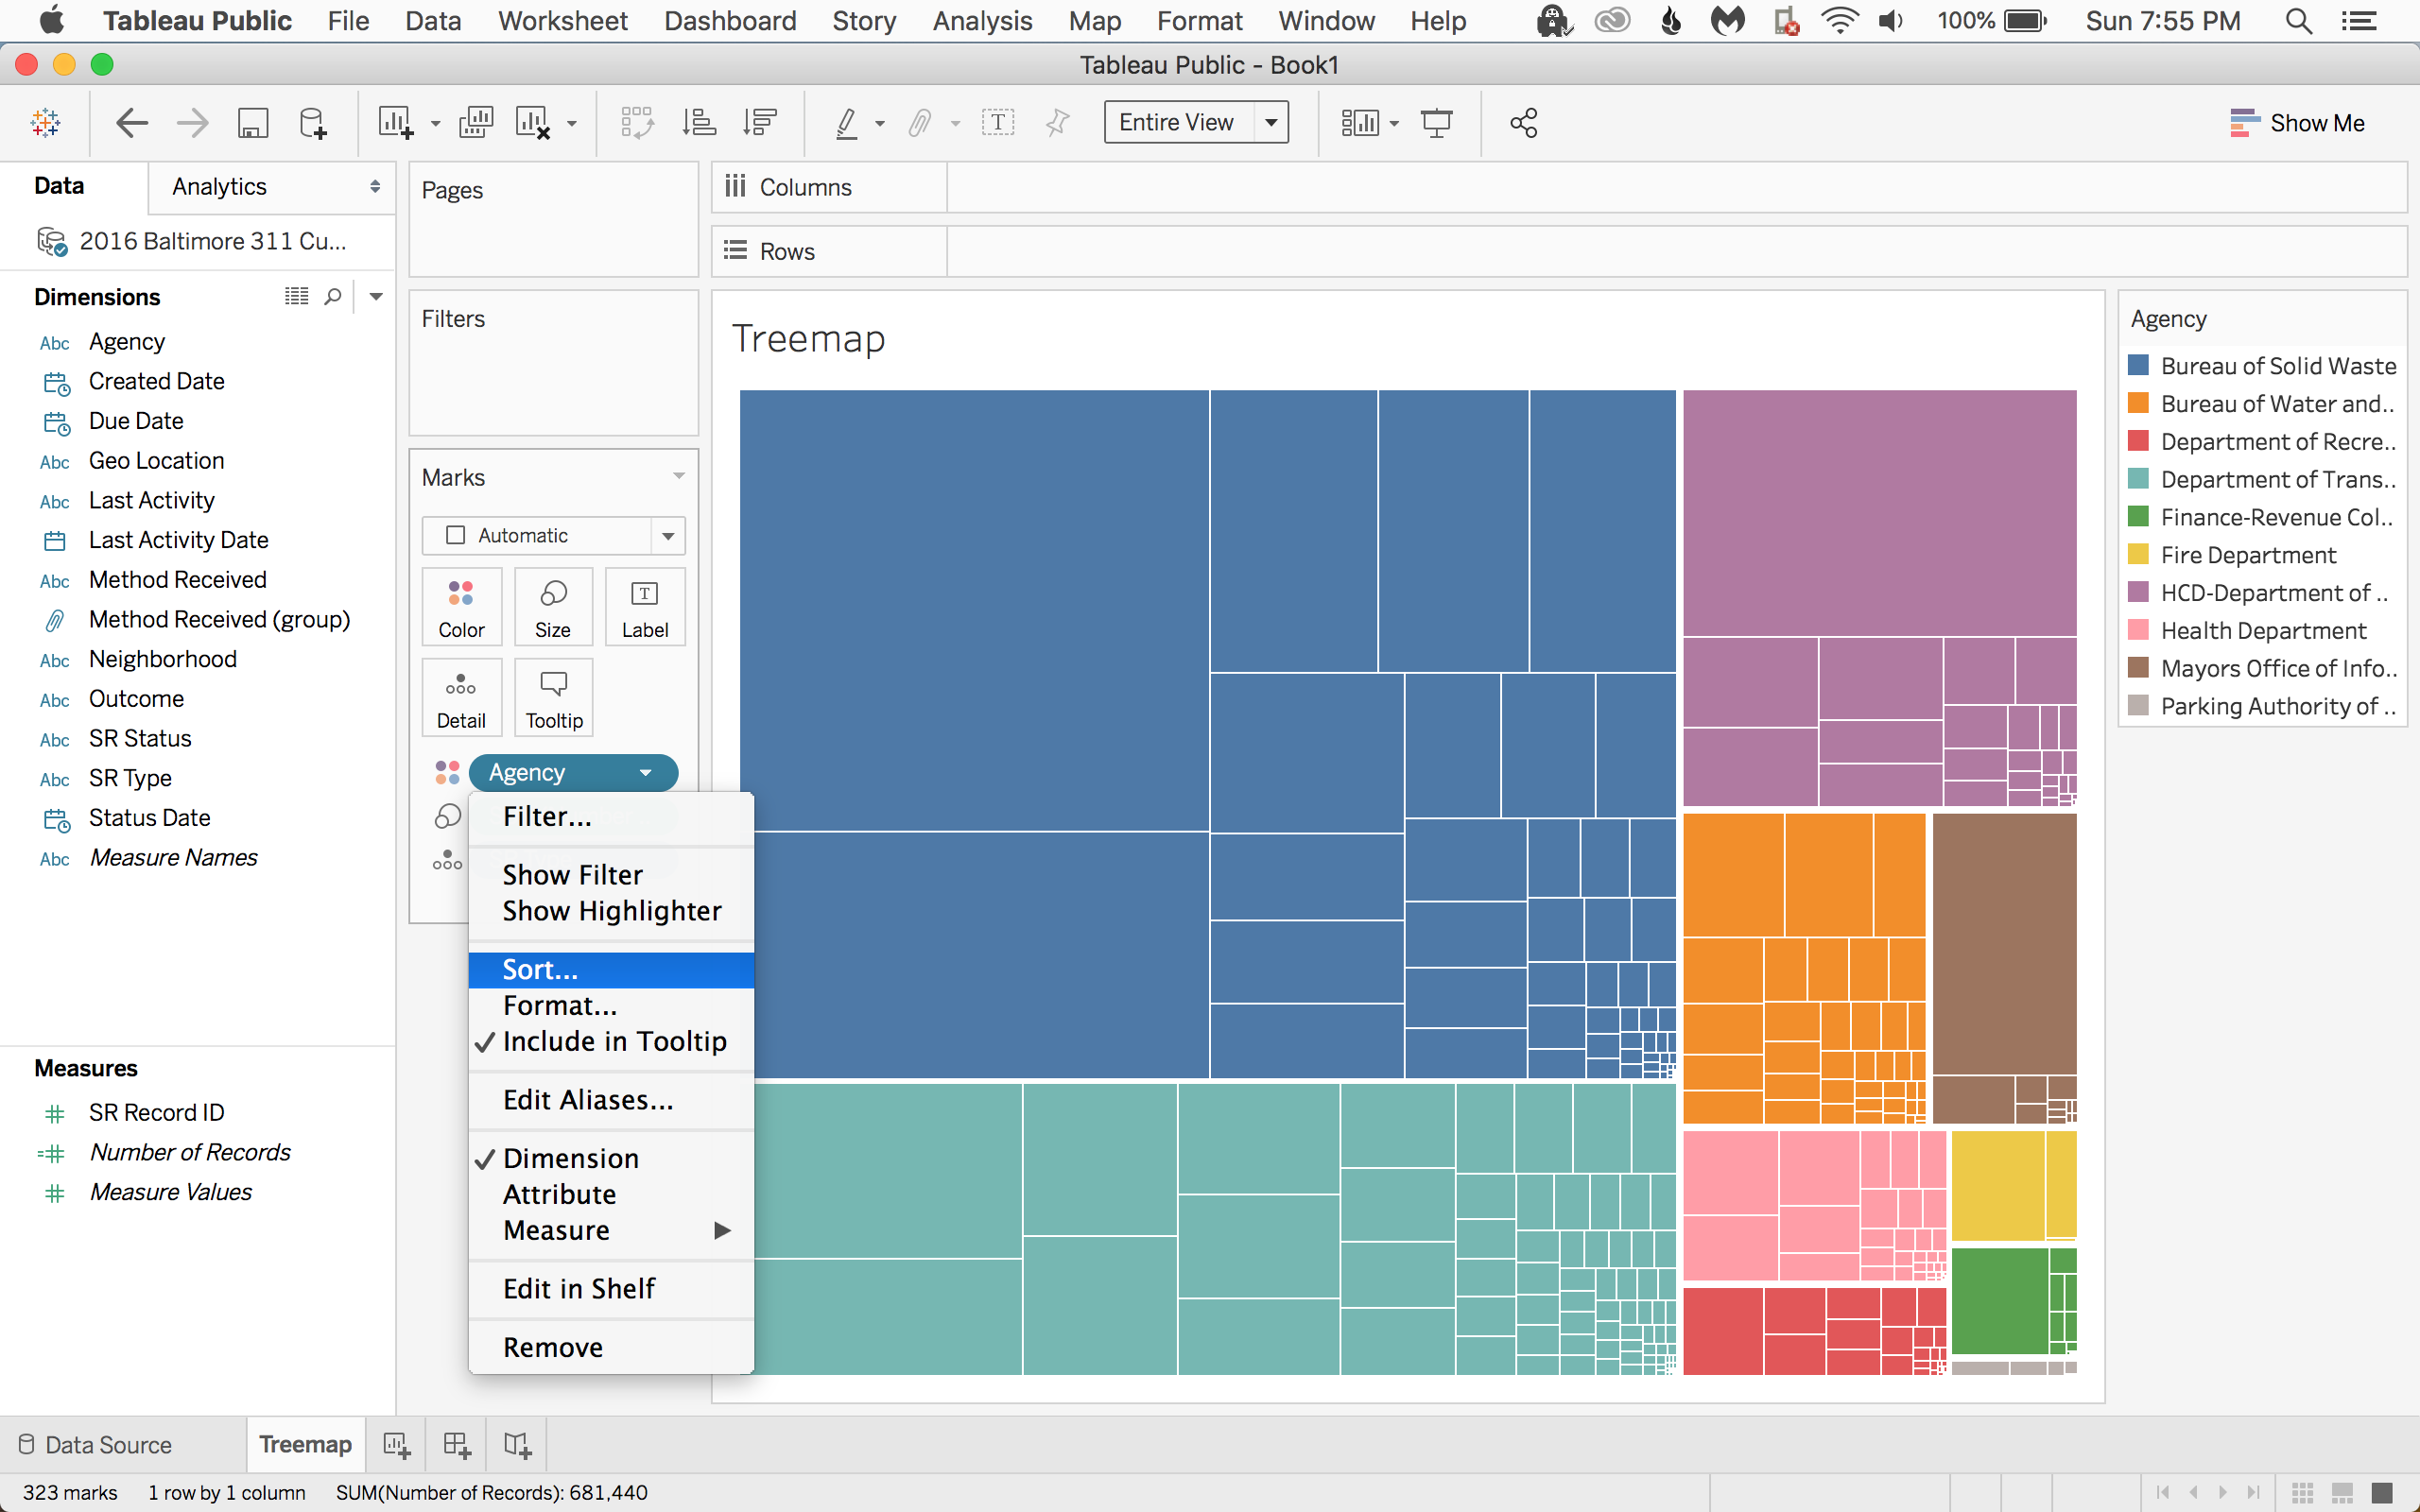Click the Find field search icon

coord(333,297)
